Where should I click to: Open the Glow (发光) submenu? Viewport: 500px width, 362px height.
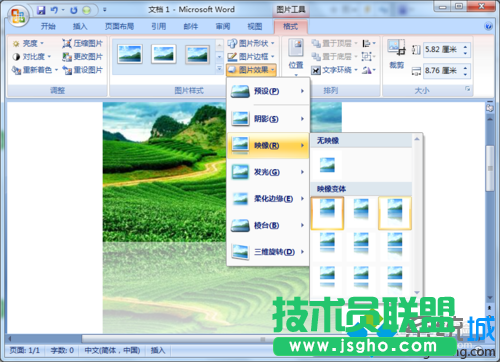(x=268, y=172)
